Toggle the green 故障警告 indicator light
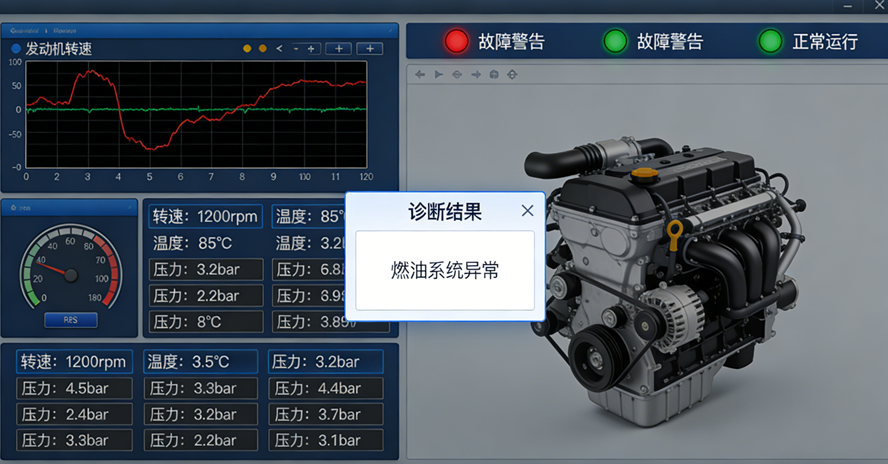Screen dimensions: 888x464 pyautogui.click(x=615, y=41)
